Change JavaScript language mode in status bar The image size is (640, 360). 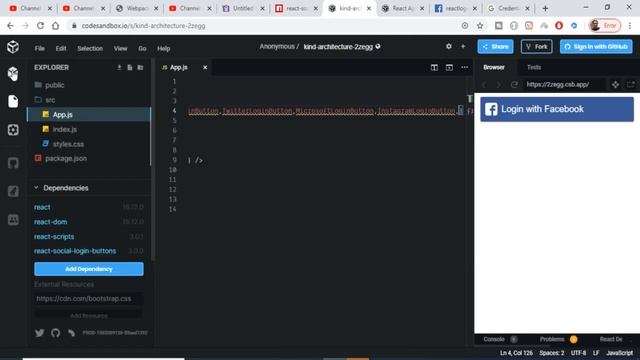[619, 353]
